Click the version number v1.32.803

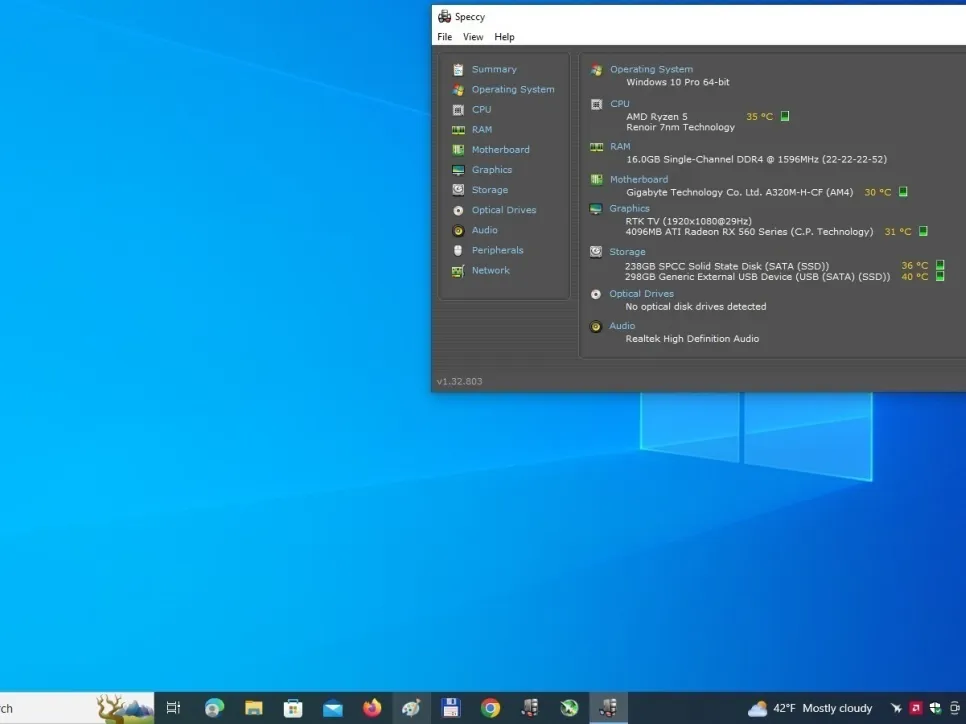tap(459, 381)
